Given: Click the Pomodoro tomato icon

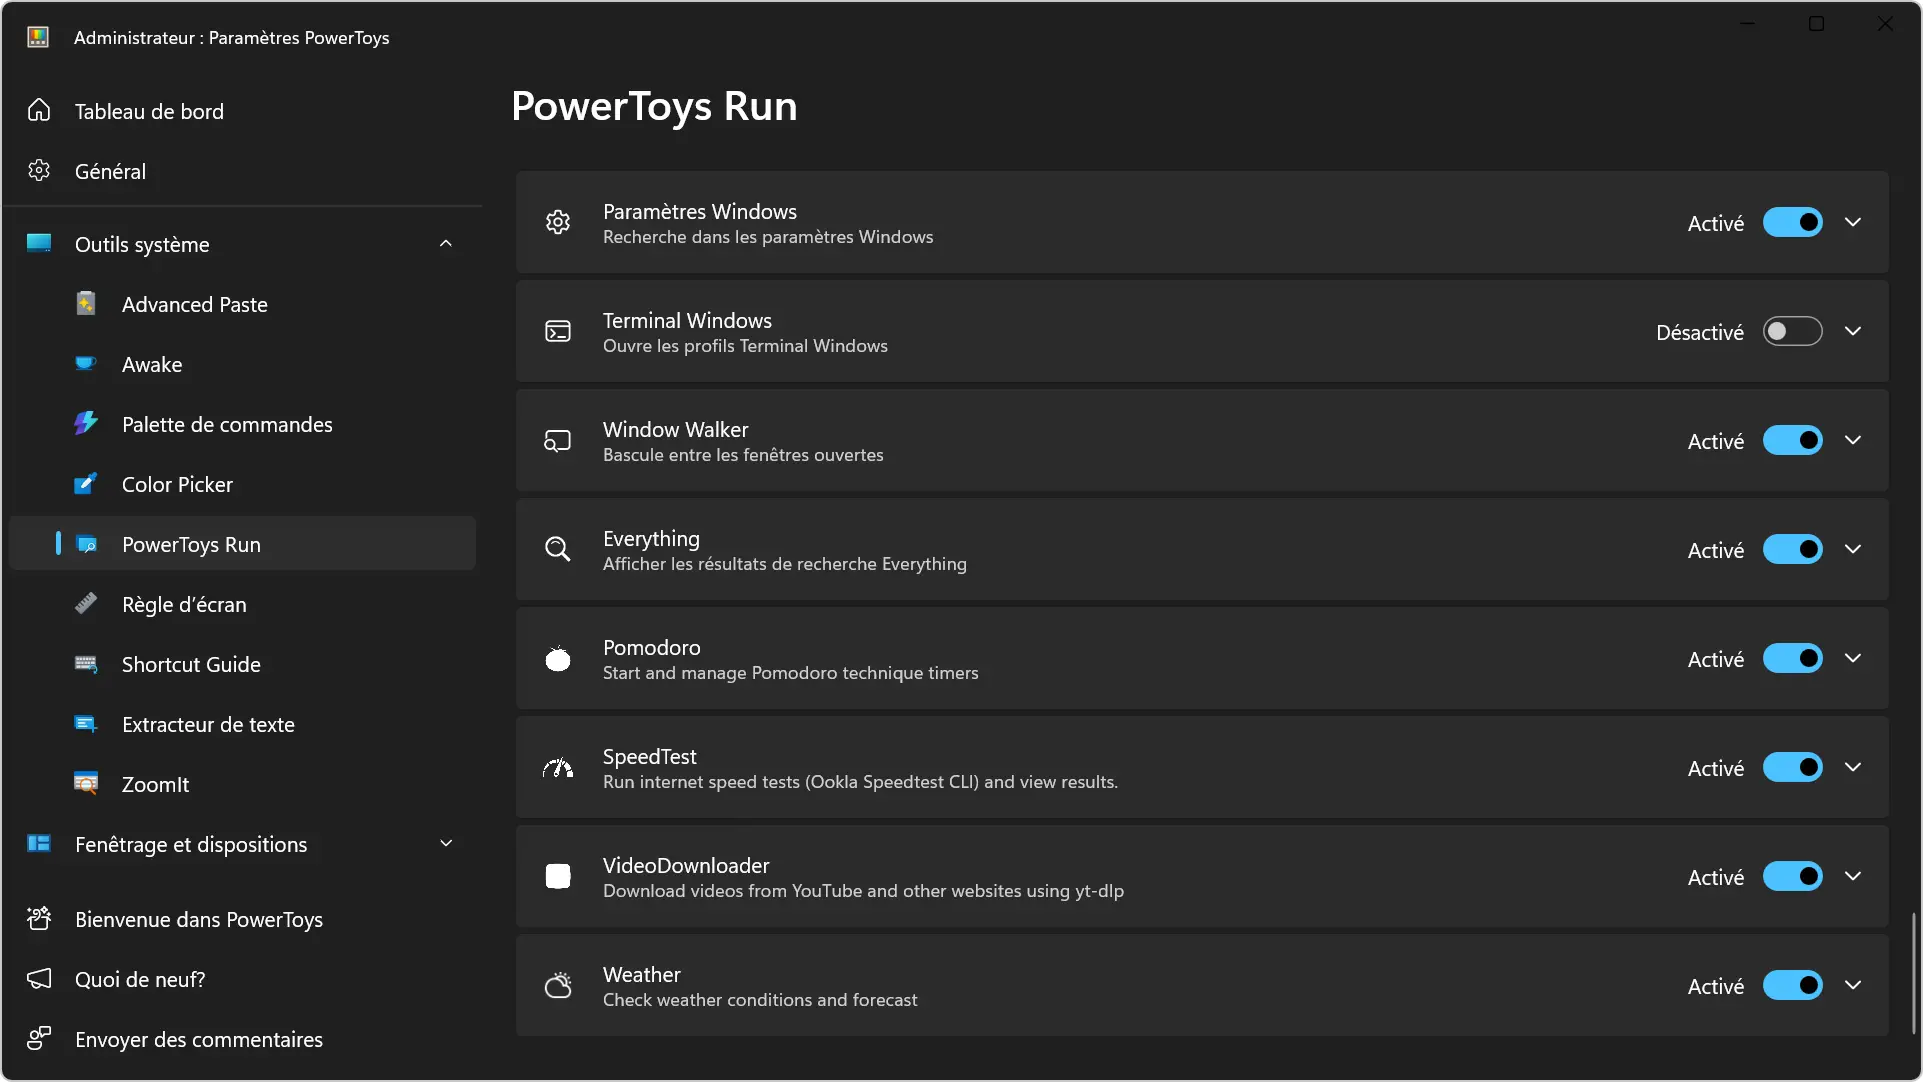Looking at the screenshot, I should 558,658.
